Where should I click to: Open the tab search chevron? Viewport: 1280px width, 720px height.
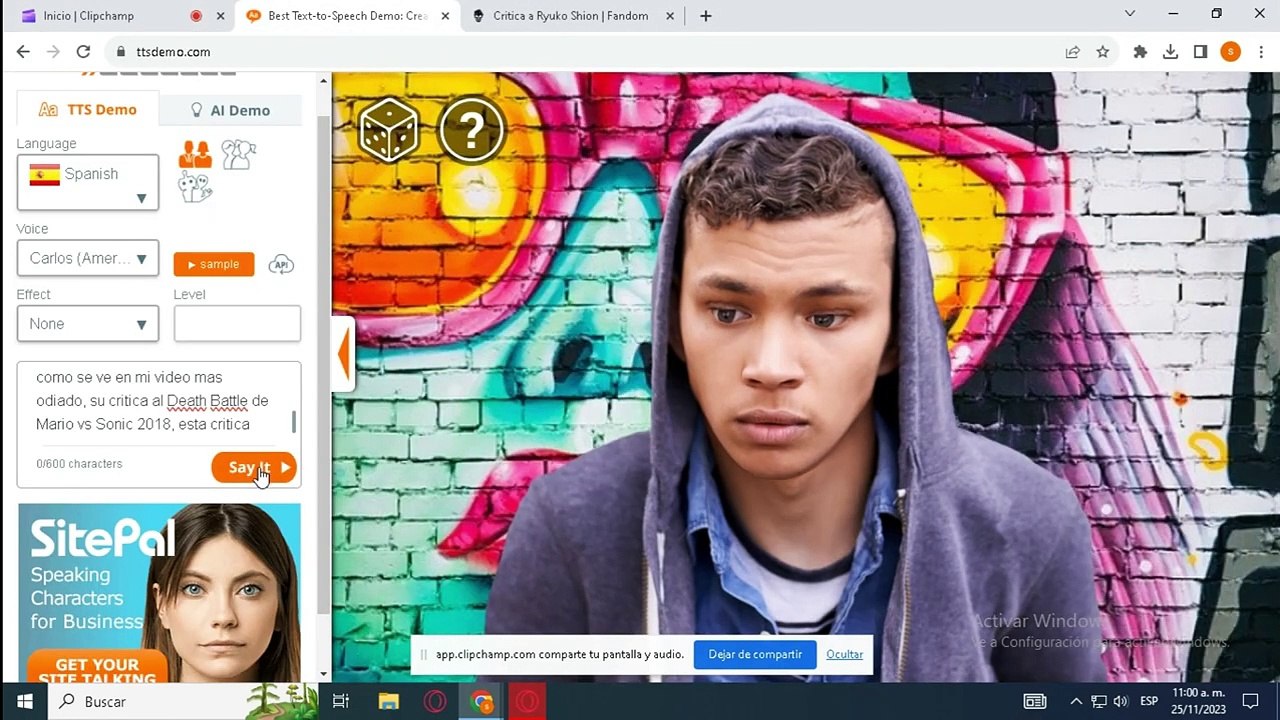point(1130,14)
